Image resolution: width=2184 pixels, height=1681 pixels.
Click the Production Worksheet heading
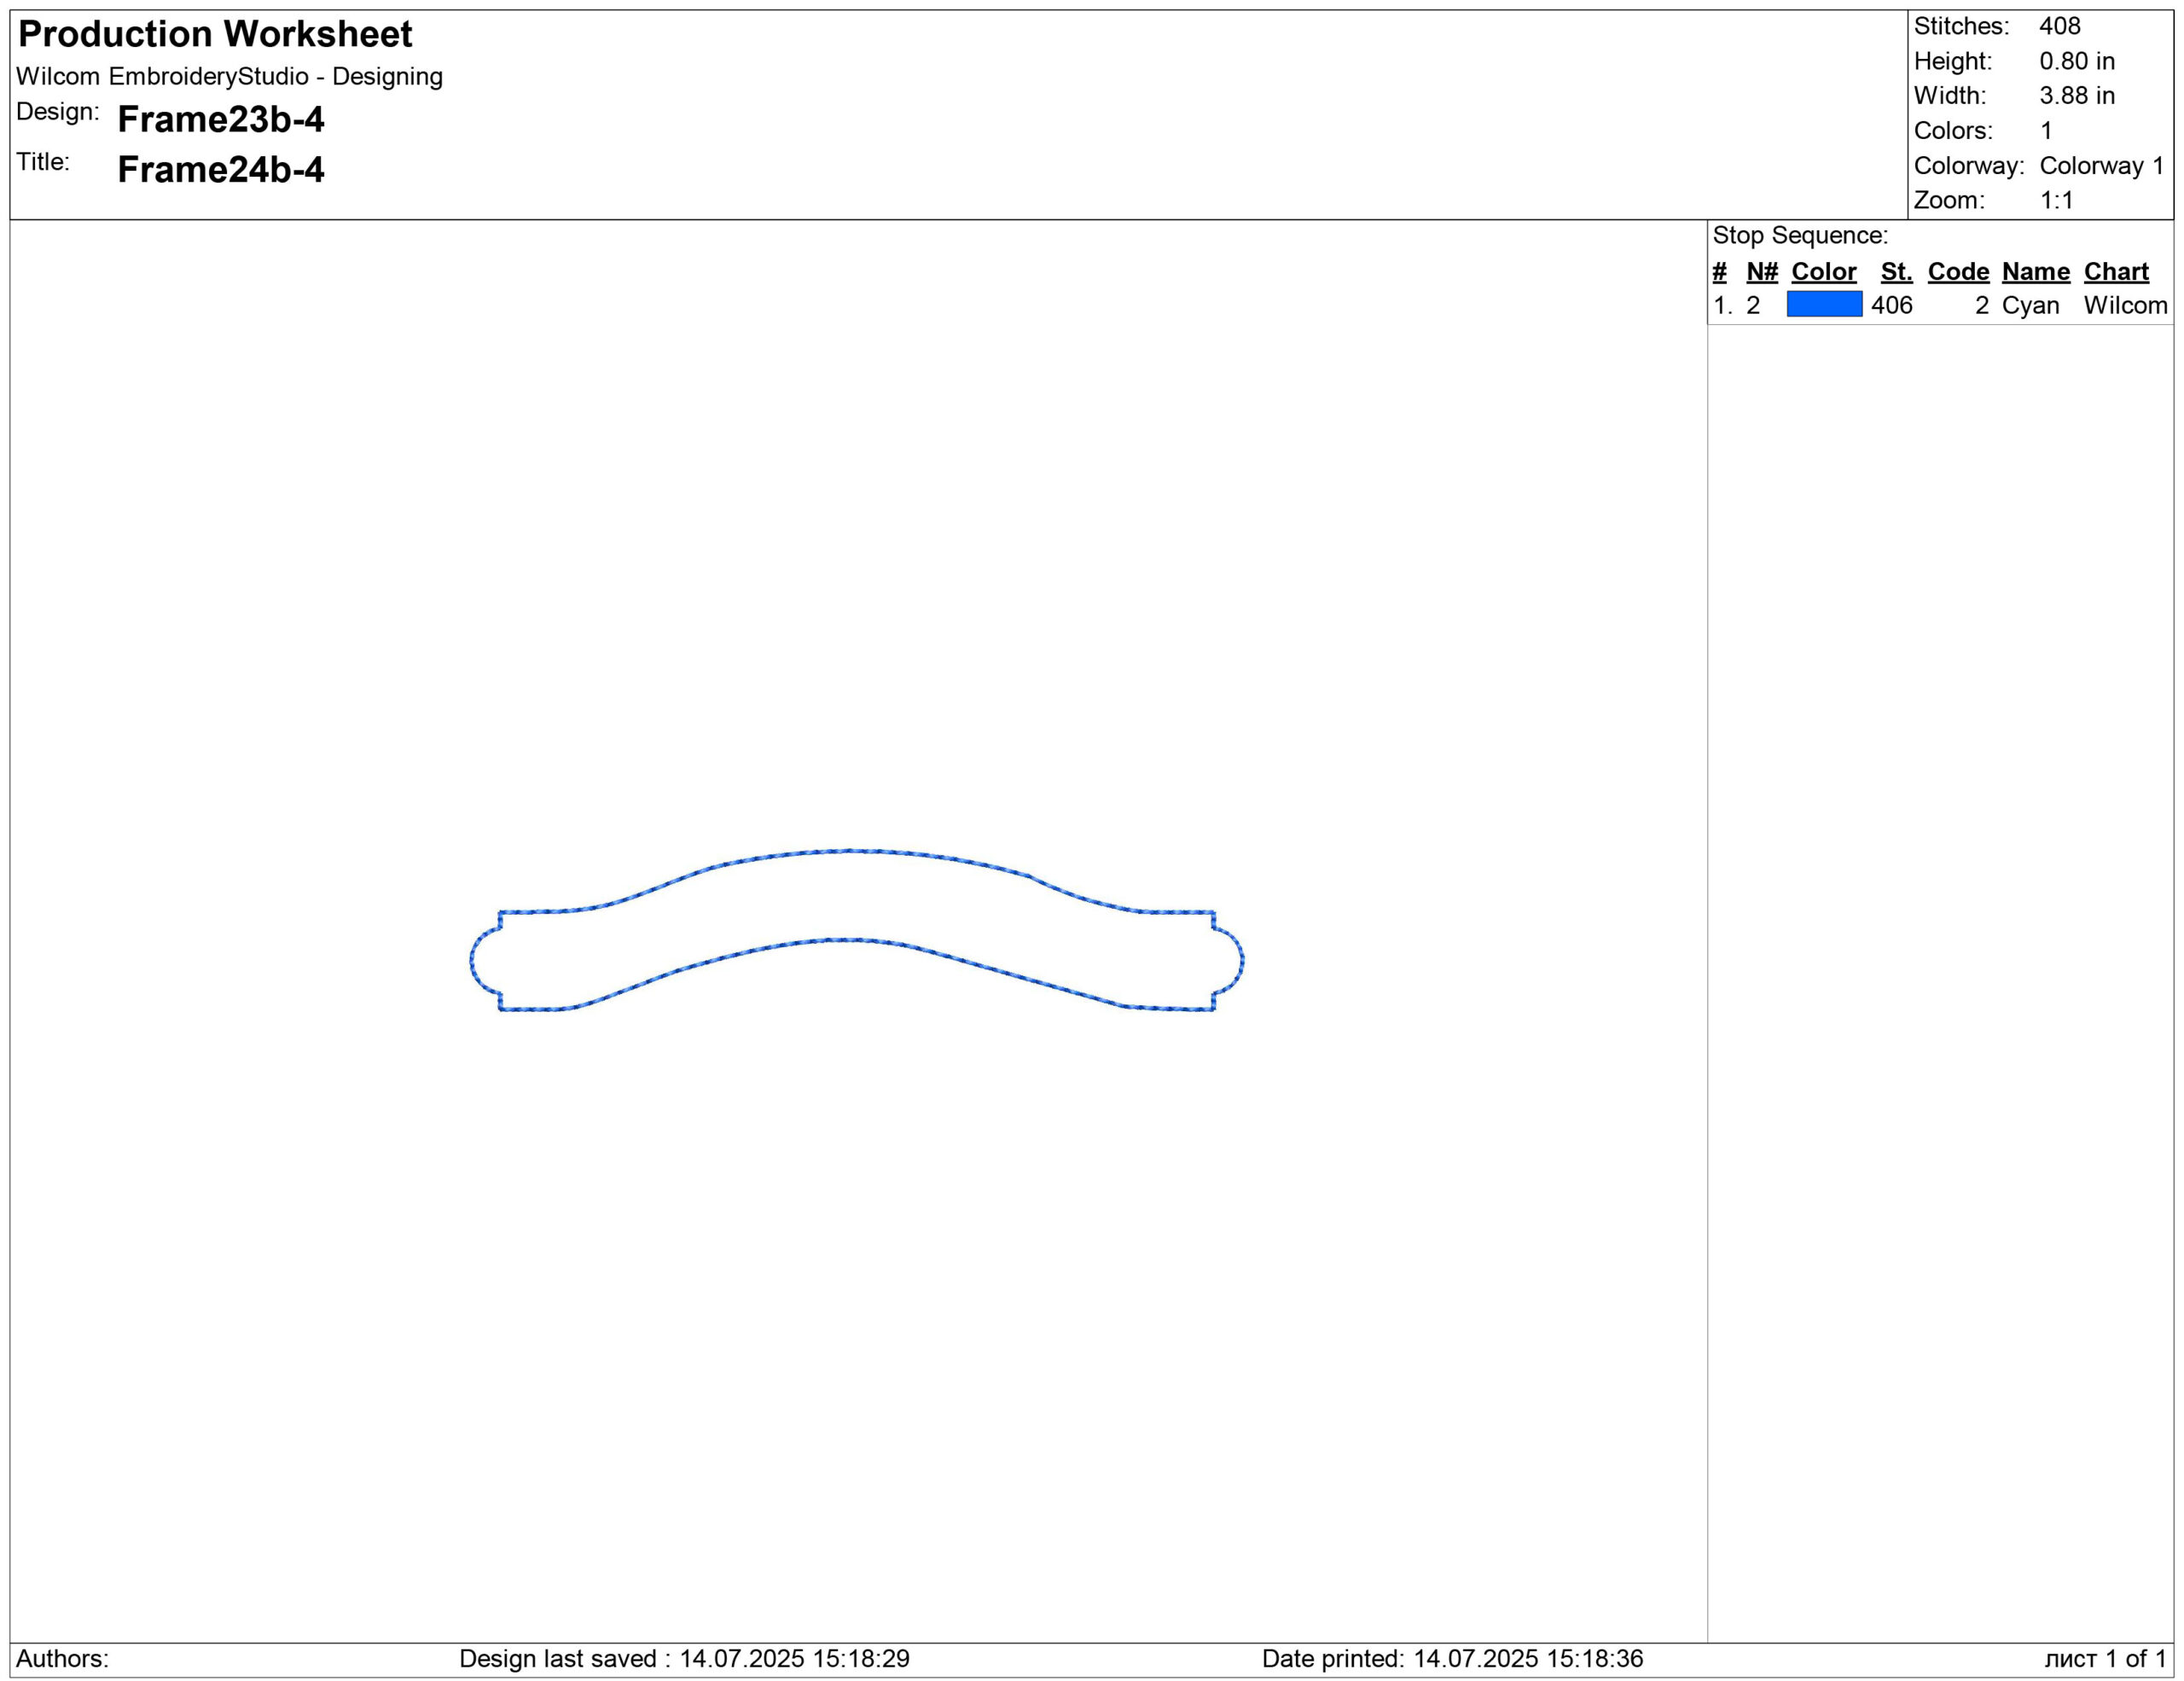point(215,34)
